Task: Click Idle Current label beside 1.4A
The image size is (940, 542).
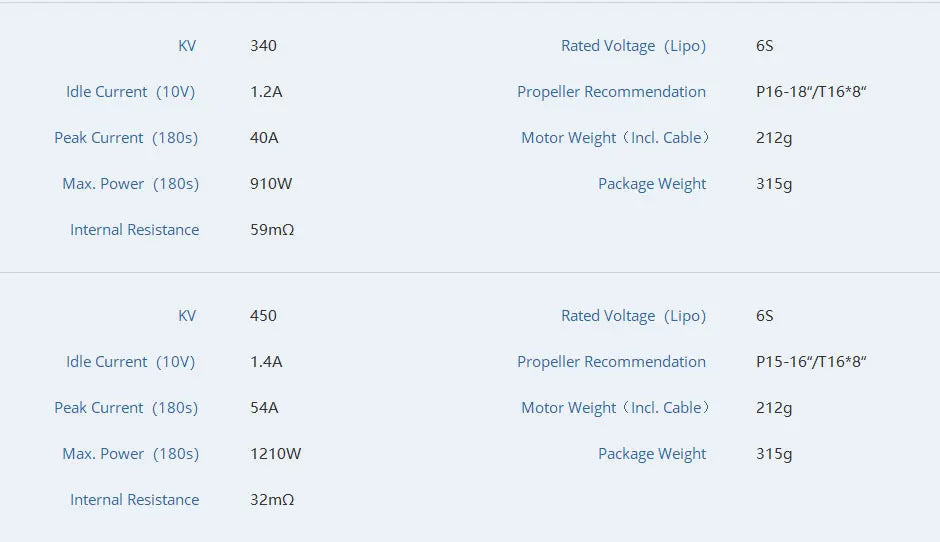Action: pos(130,362)
